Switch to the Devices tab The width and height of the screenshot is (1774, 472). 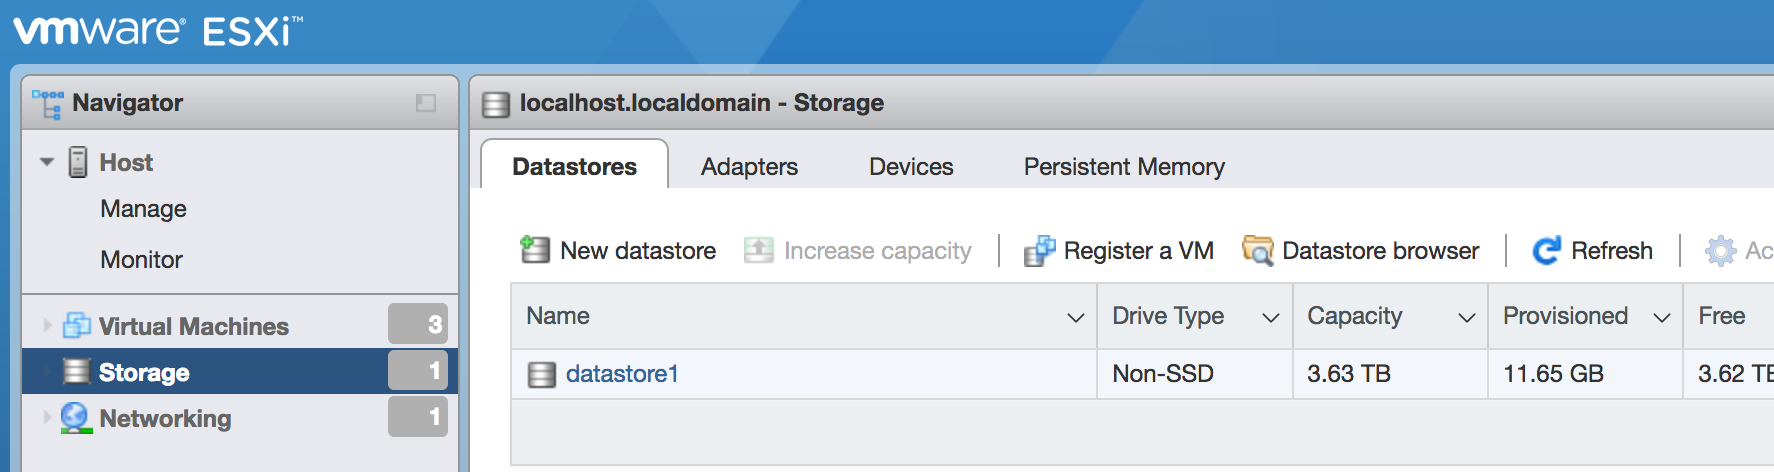[911, 167]
